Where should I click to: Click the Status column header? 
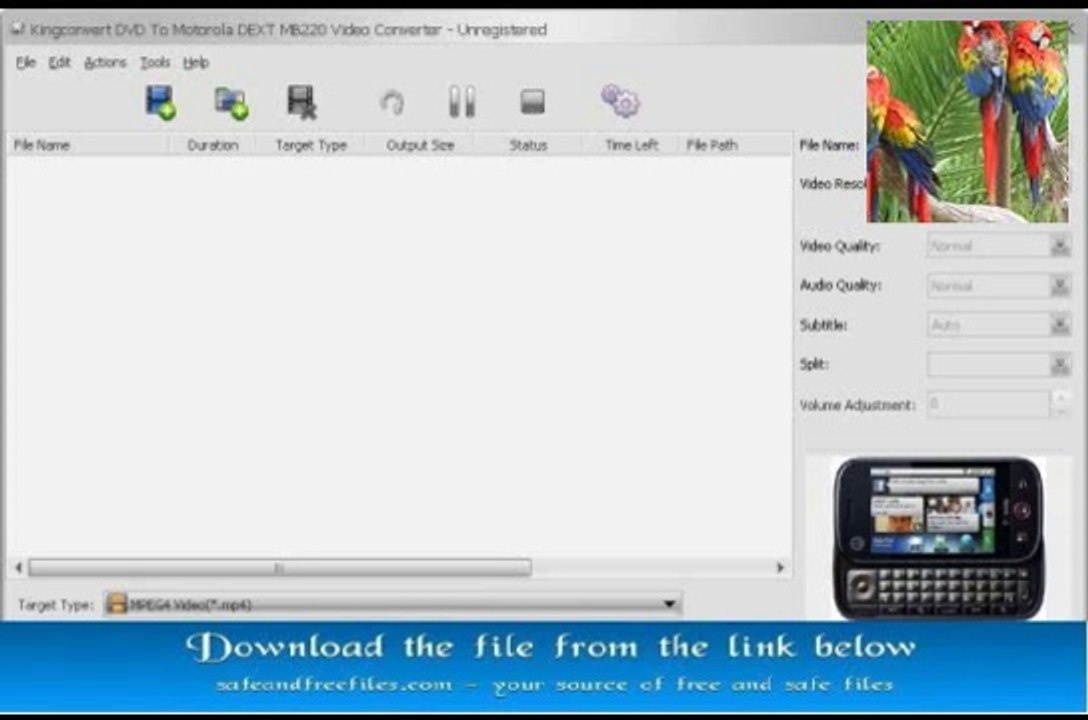[x=528, y=145]
